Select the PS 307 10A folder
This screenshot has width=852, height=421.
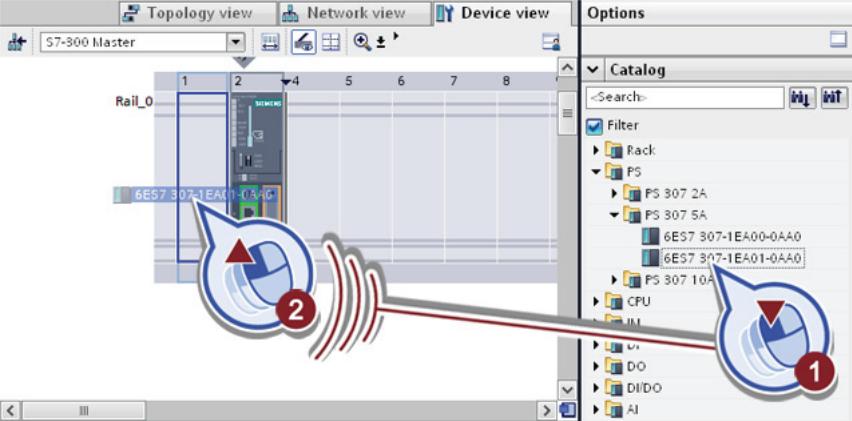point(679,280)
